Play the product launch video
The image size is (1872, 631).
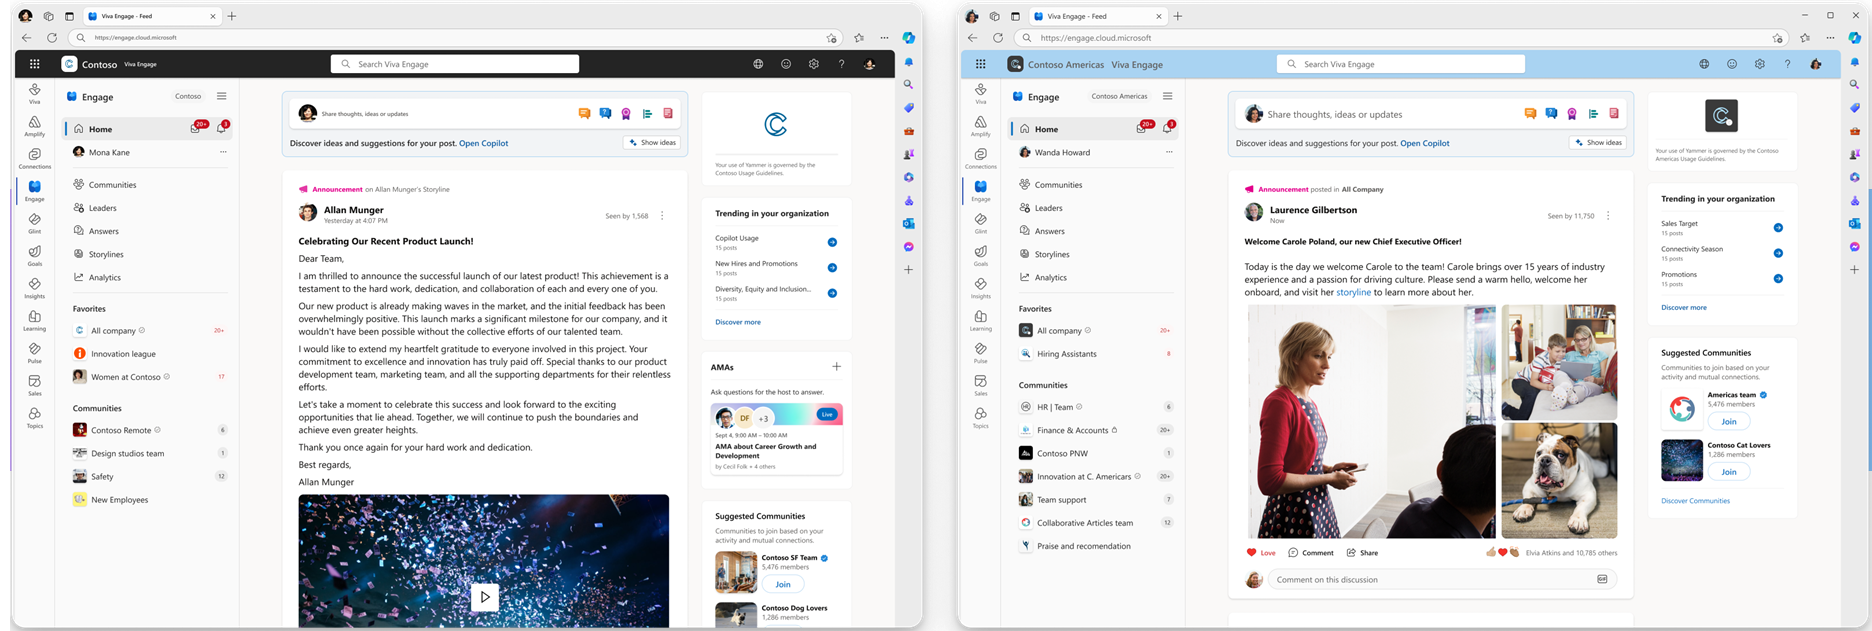(484, 597)
